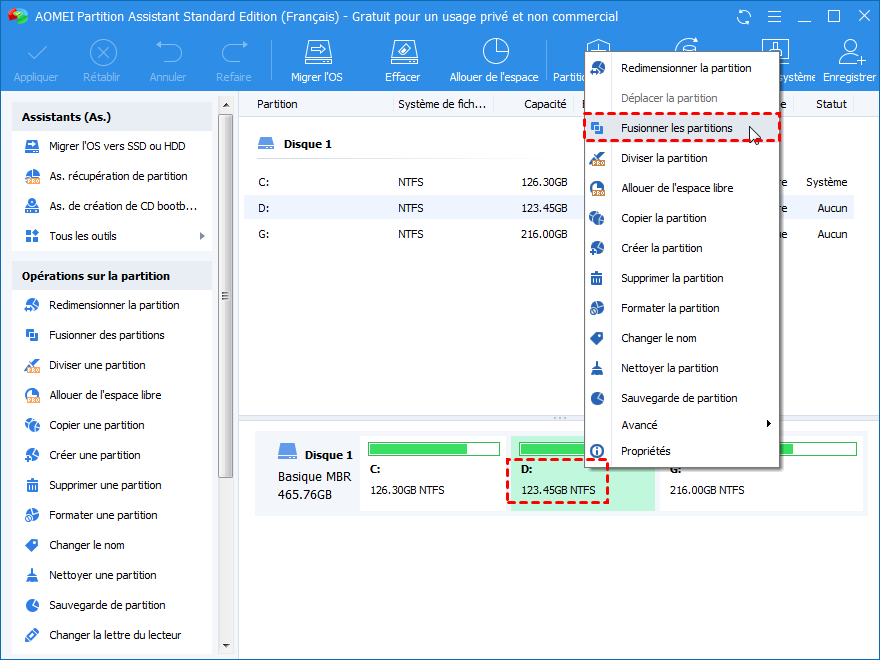Choose Allouer de l'espace libre in context menu

(681, 189)
